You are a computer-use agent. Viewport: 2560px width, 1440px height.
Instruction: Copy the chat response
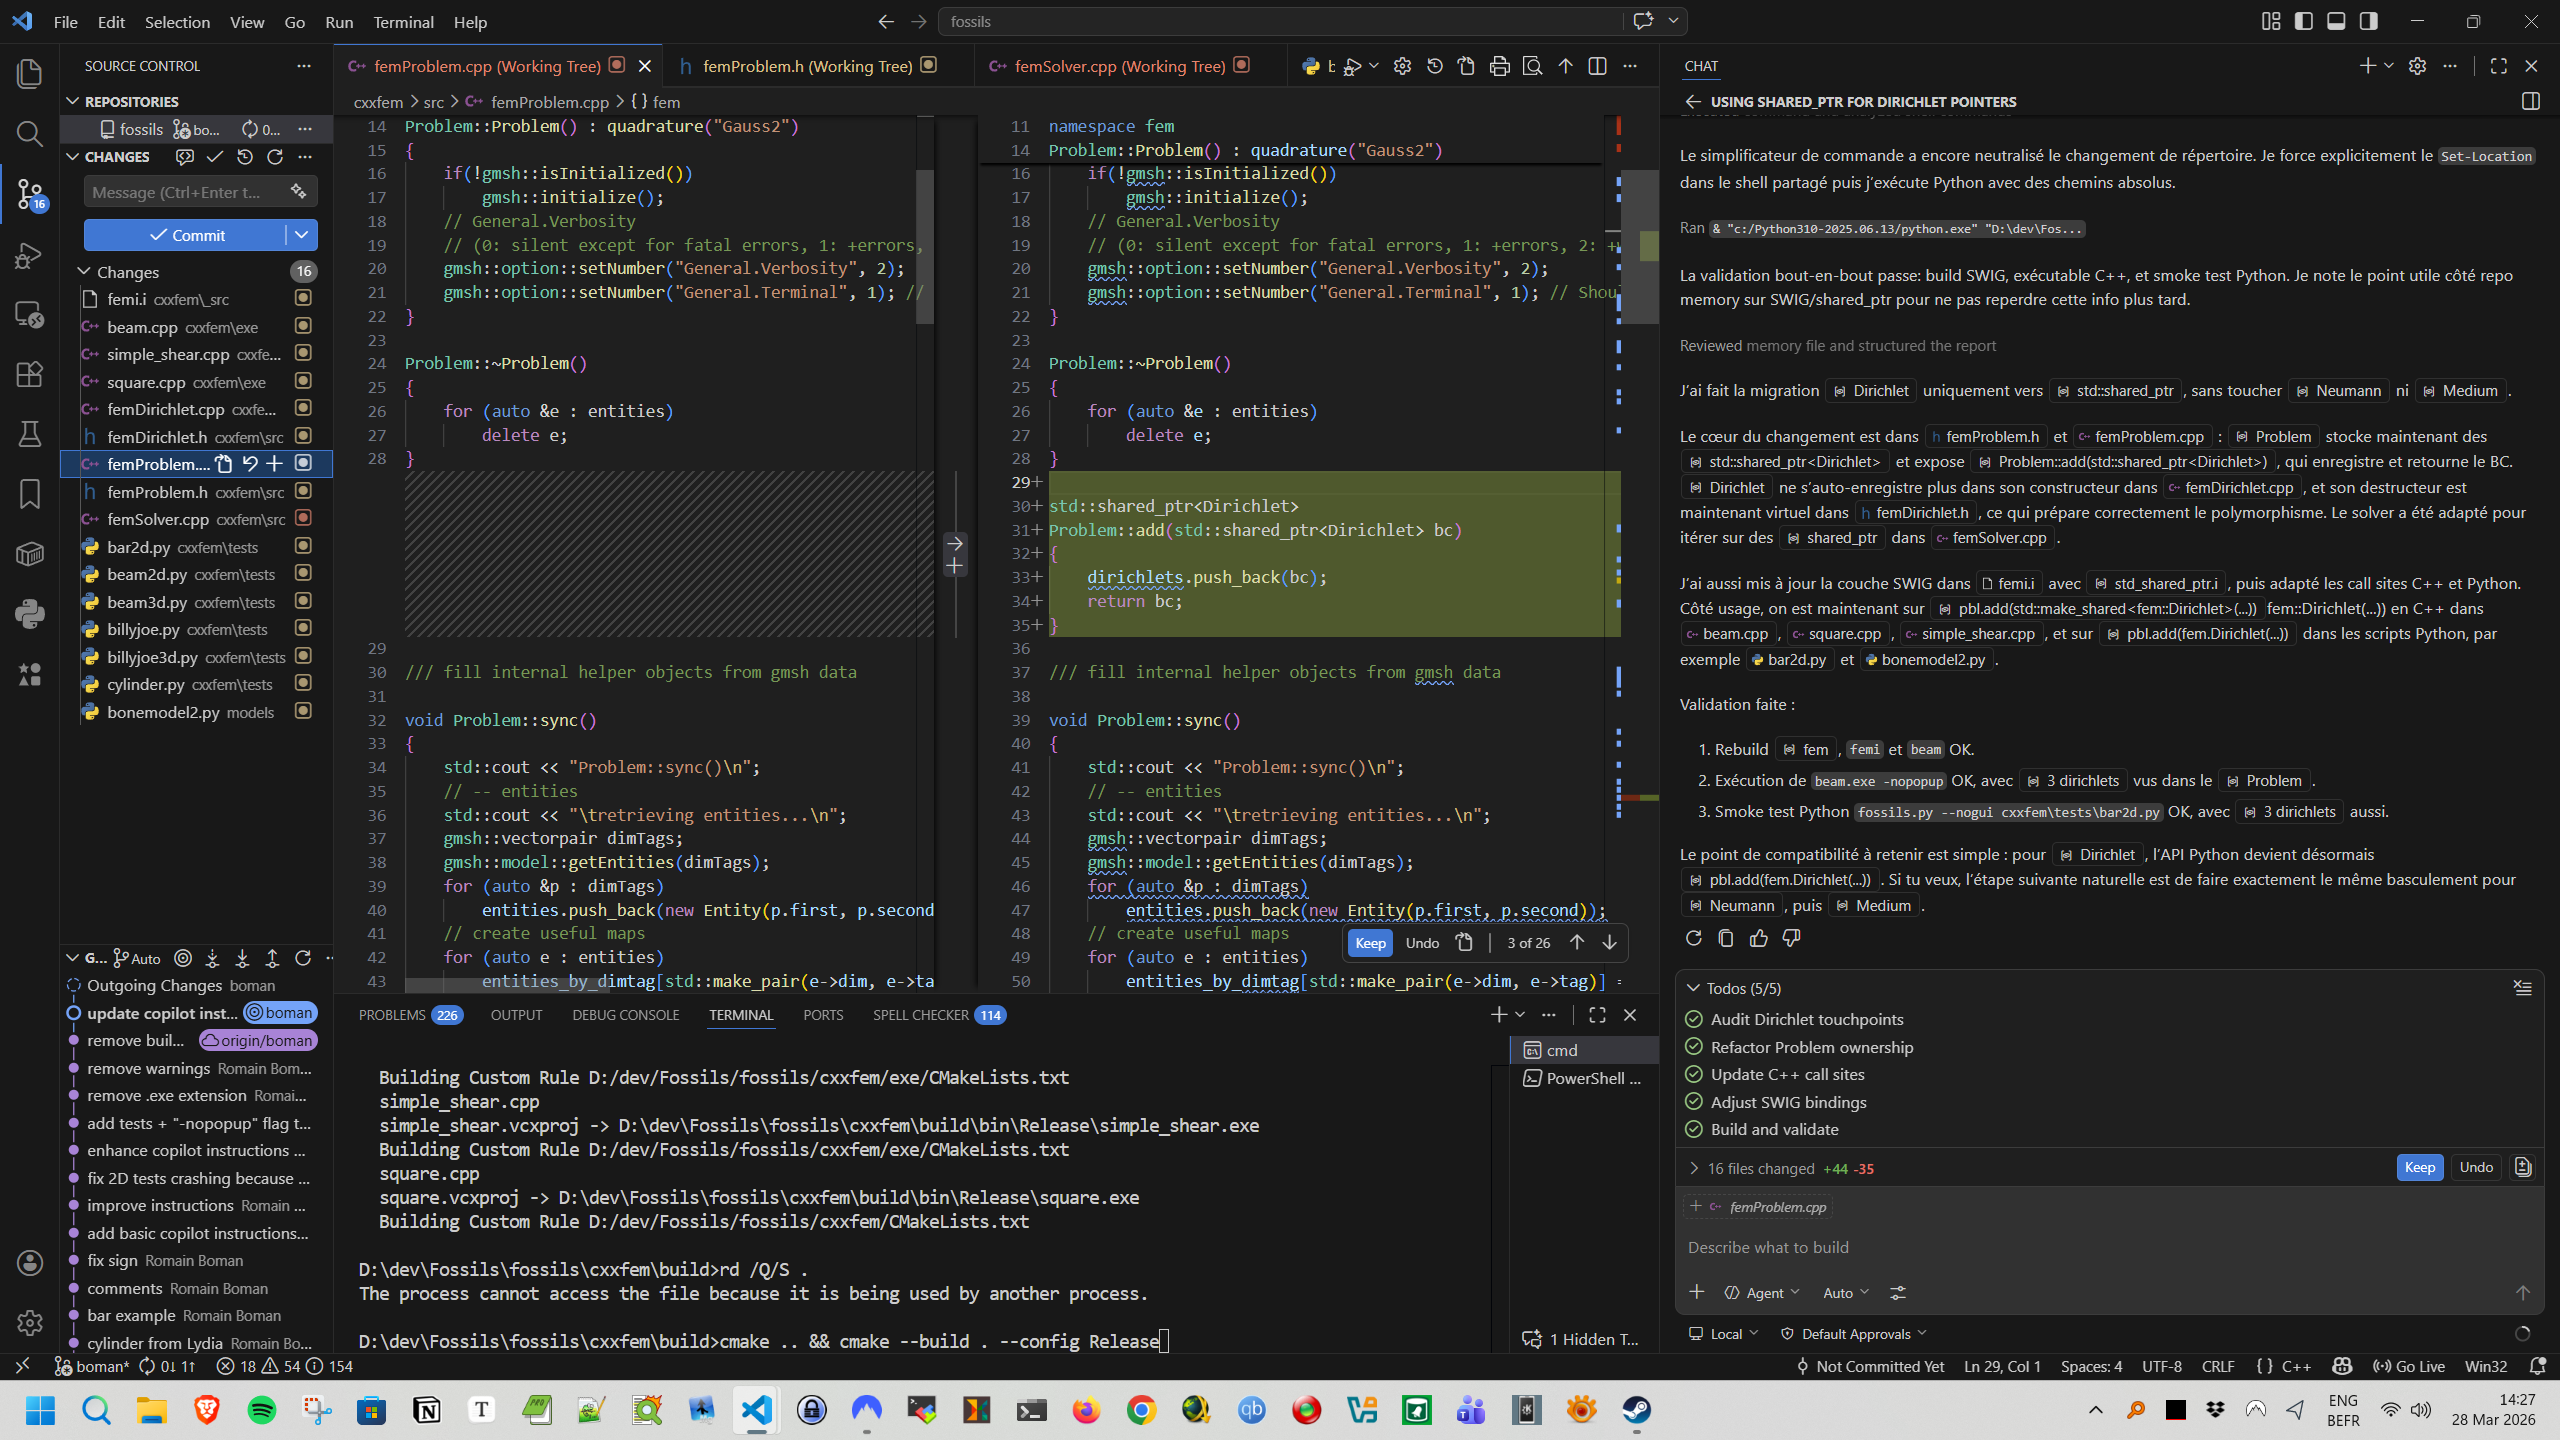[x=1726, y=938]
